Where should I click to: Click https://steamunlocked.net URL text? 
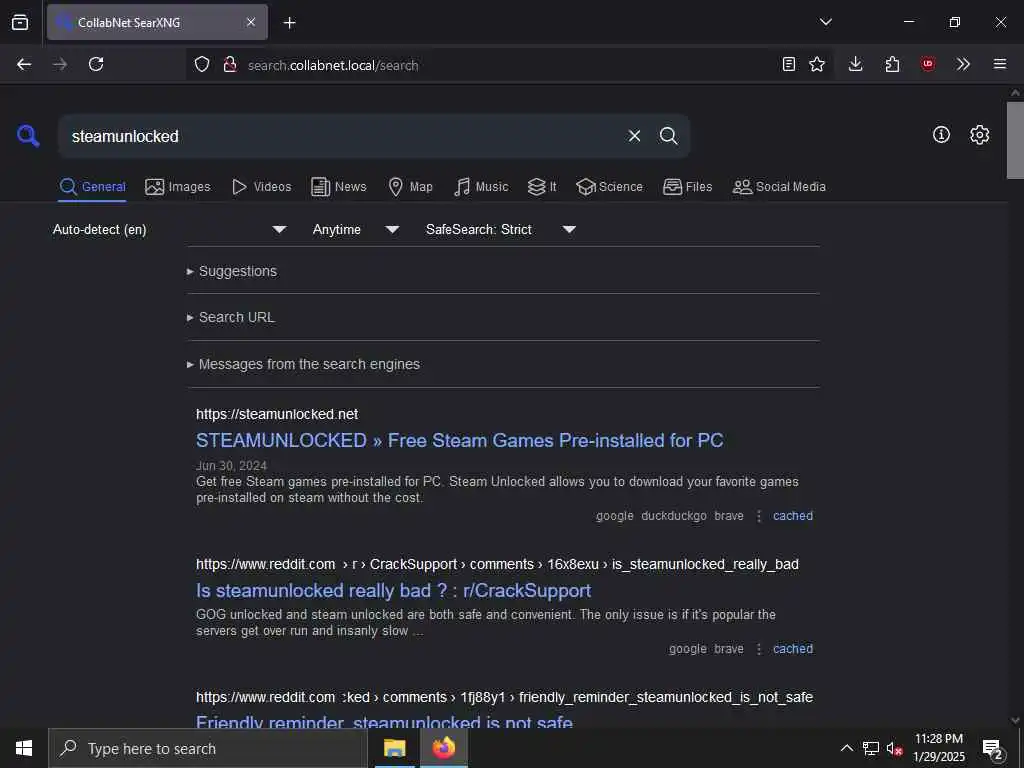point(277,414)
